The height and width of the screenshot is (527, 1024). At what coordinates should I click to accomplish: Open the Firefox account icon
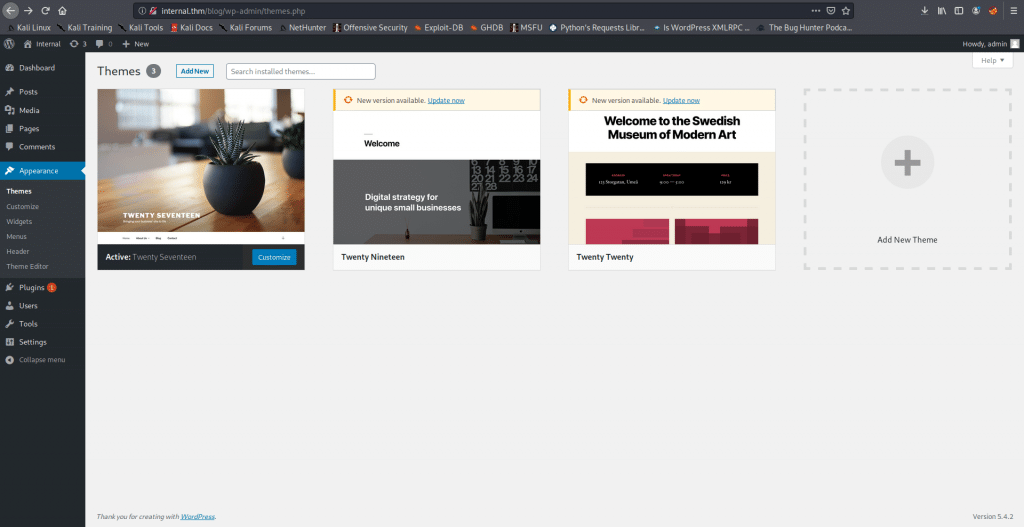pyautogui.click(x=976, y=10)
